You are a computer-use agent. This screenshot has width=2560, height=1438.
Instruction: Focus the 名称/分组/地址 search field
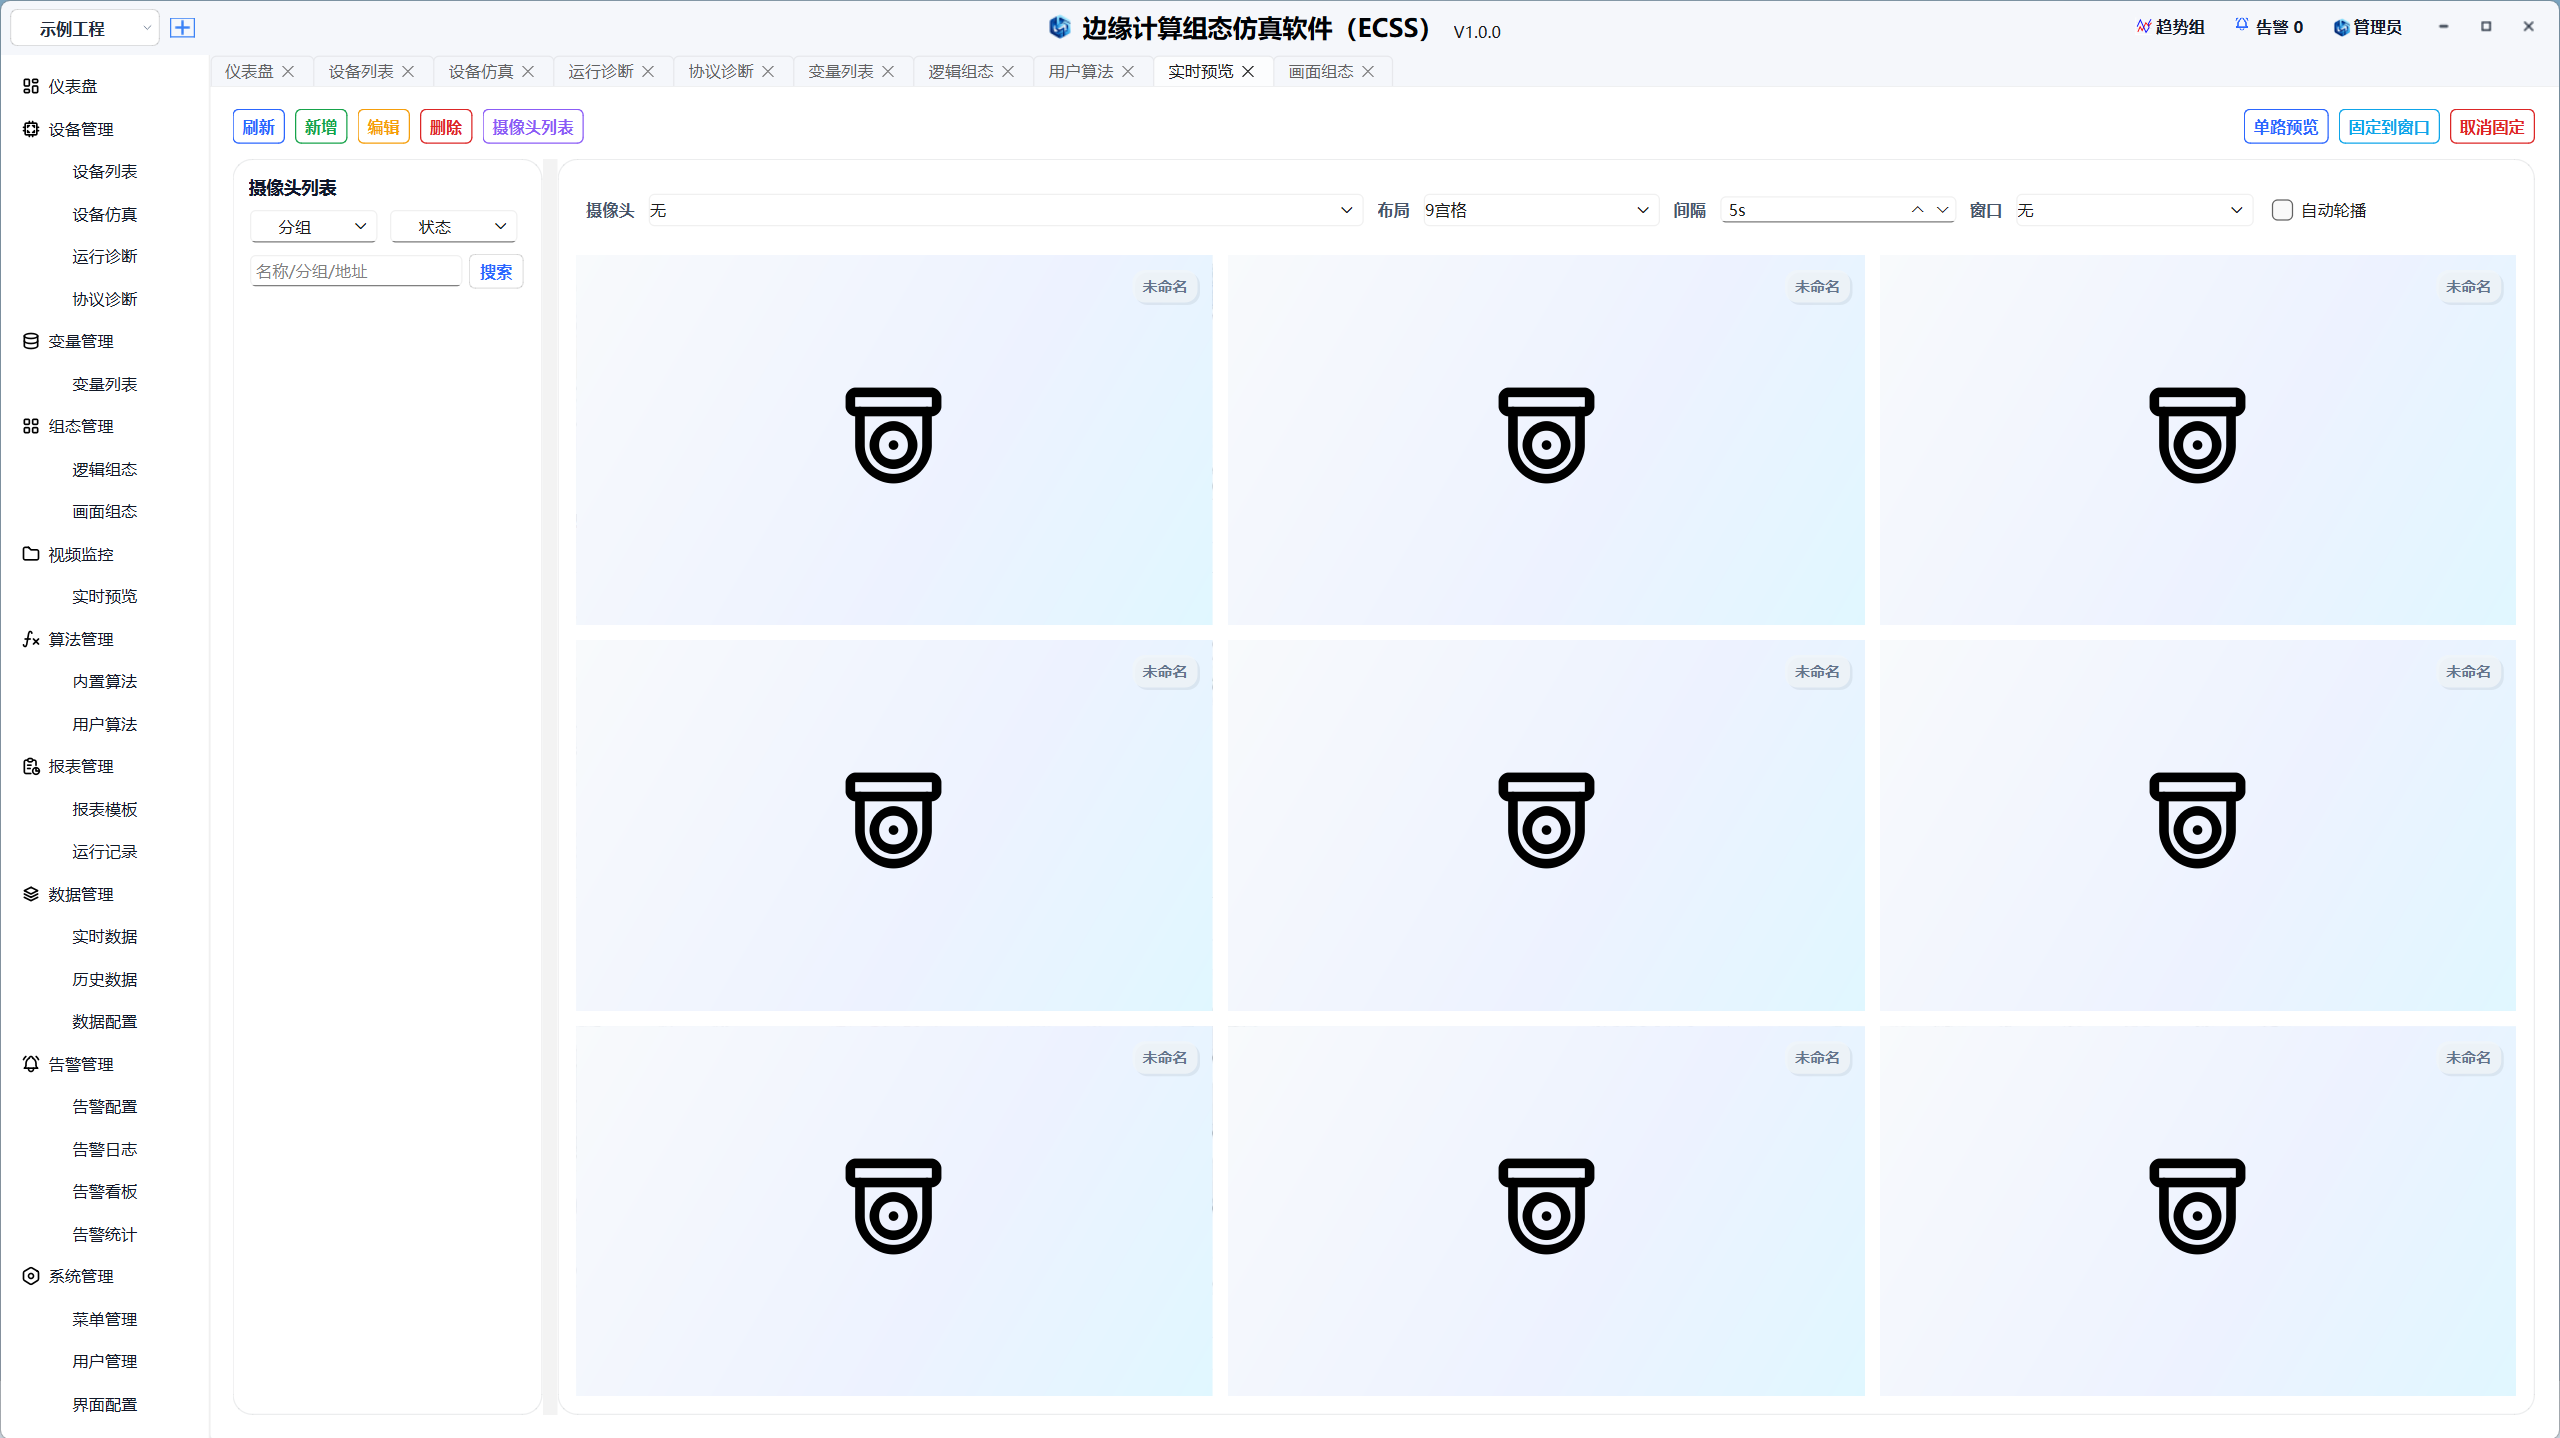(x=356, y=271)
